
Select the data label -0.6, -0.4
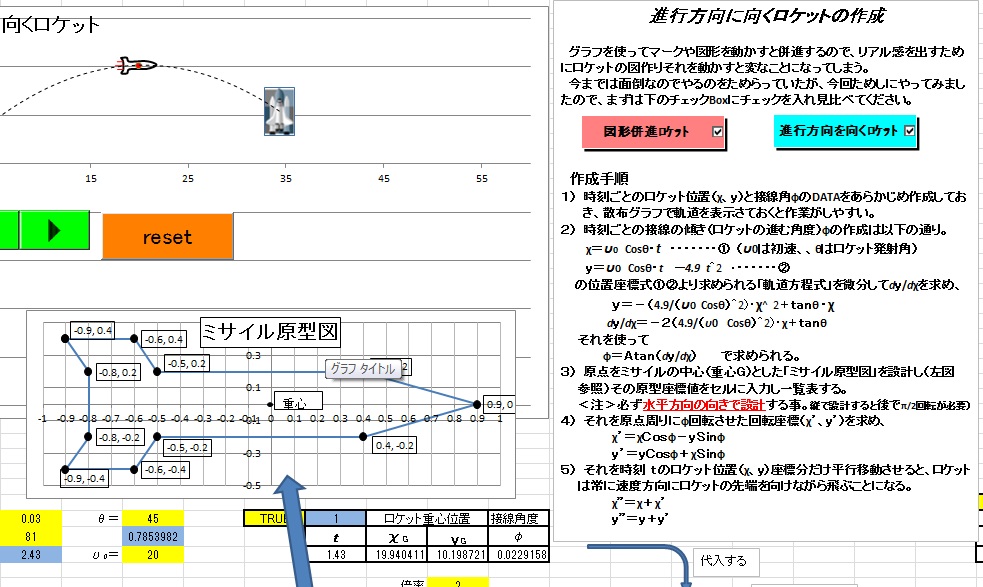[x=165, y=469]
